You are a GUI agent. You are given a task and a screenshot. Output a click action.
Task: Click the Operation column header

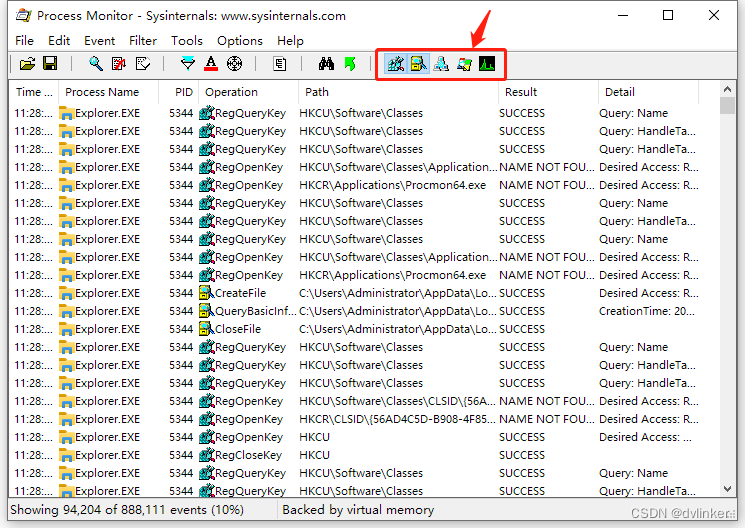click(x=248, y=92)
